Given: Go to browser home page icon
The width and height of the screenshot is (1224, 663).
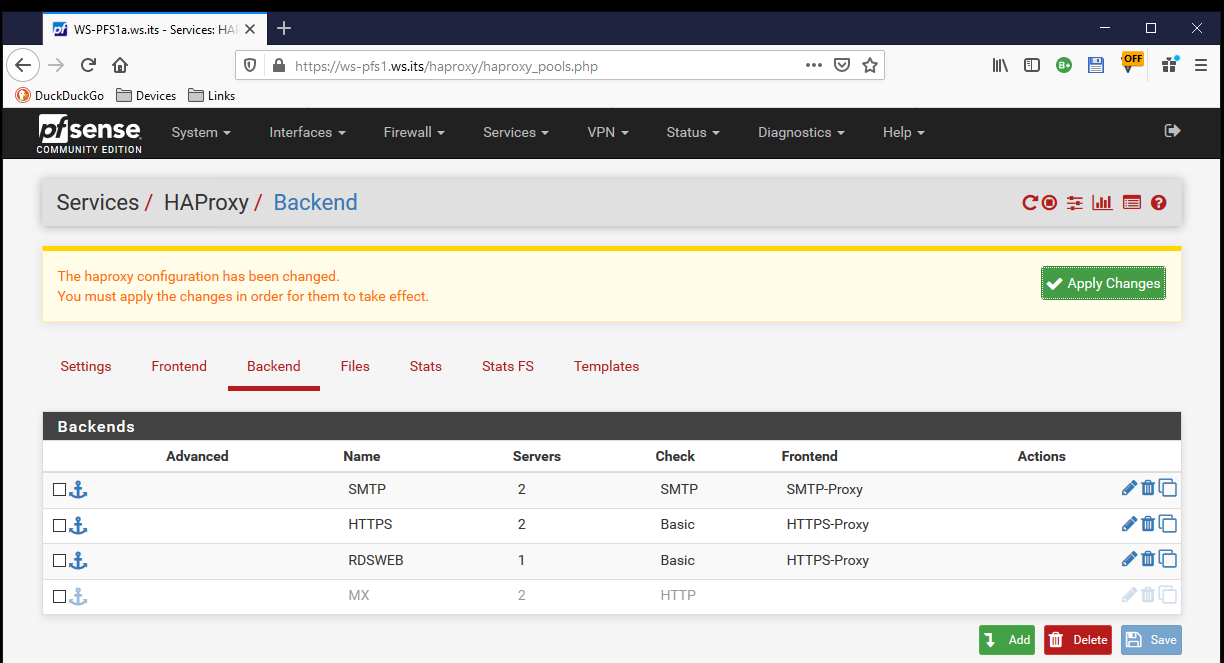Looking at the screenshot, I should point(120,65).
